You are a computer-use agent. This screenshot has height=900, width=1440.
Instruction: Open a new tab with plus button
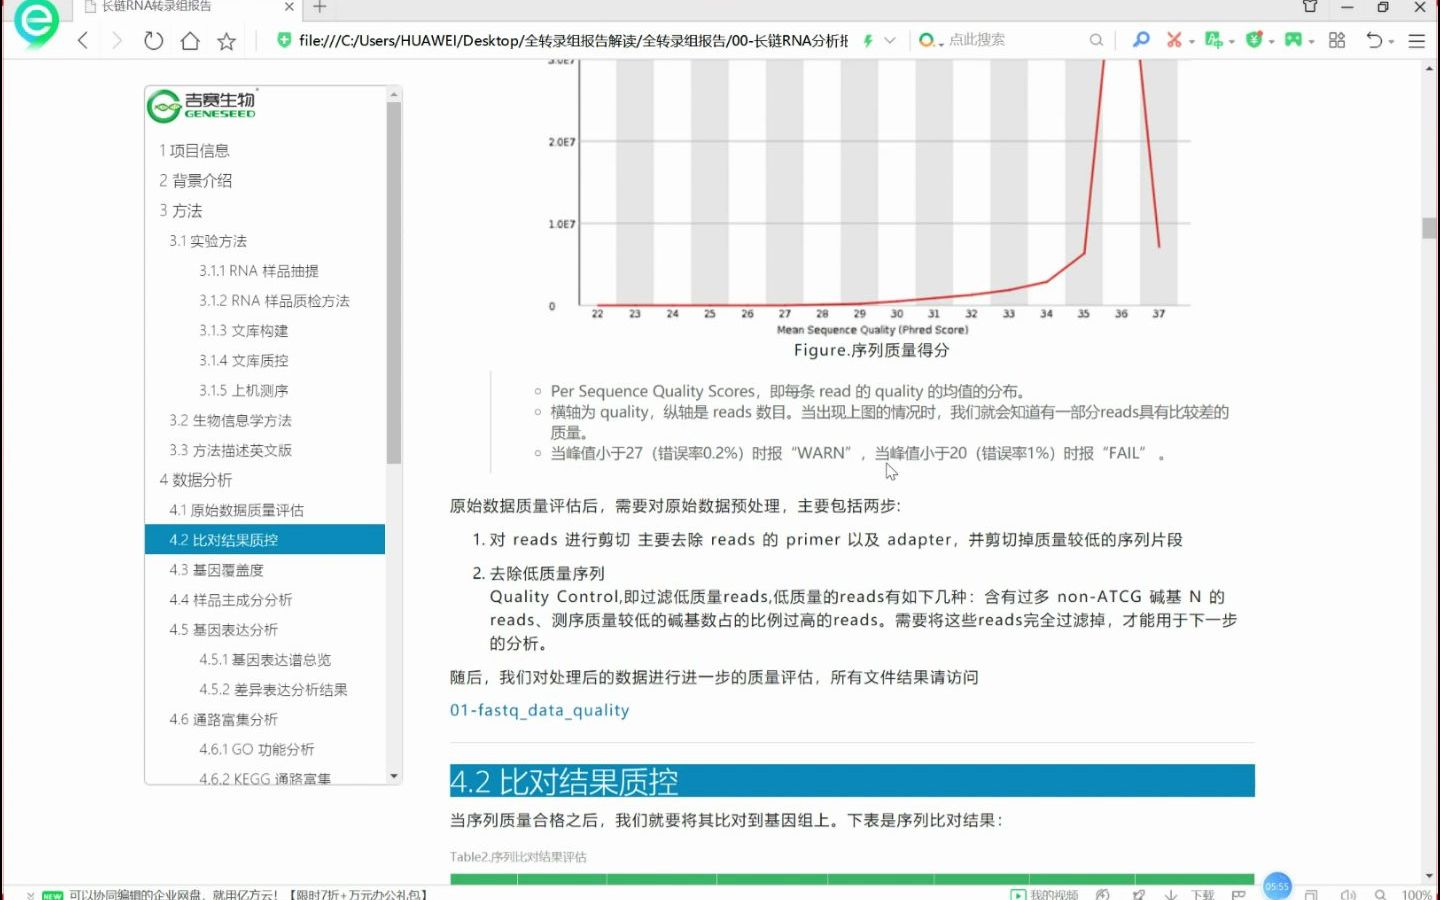click(320, 7)
